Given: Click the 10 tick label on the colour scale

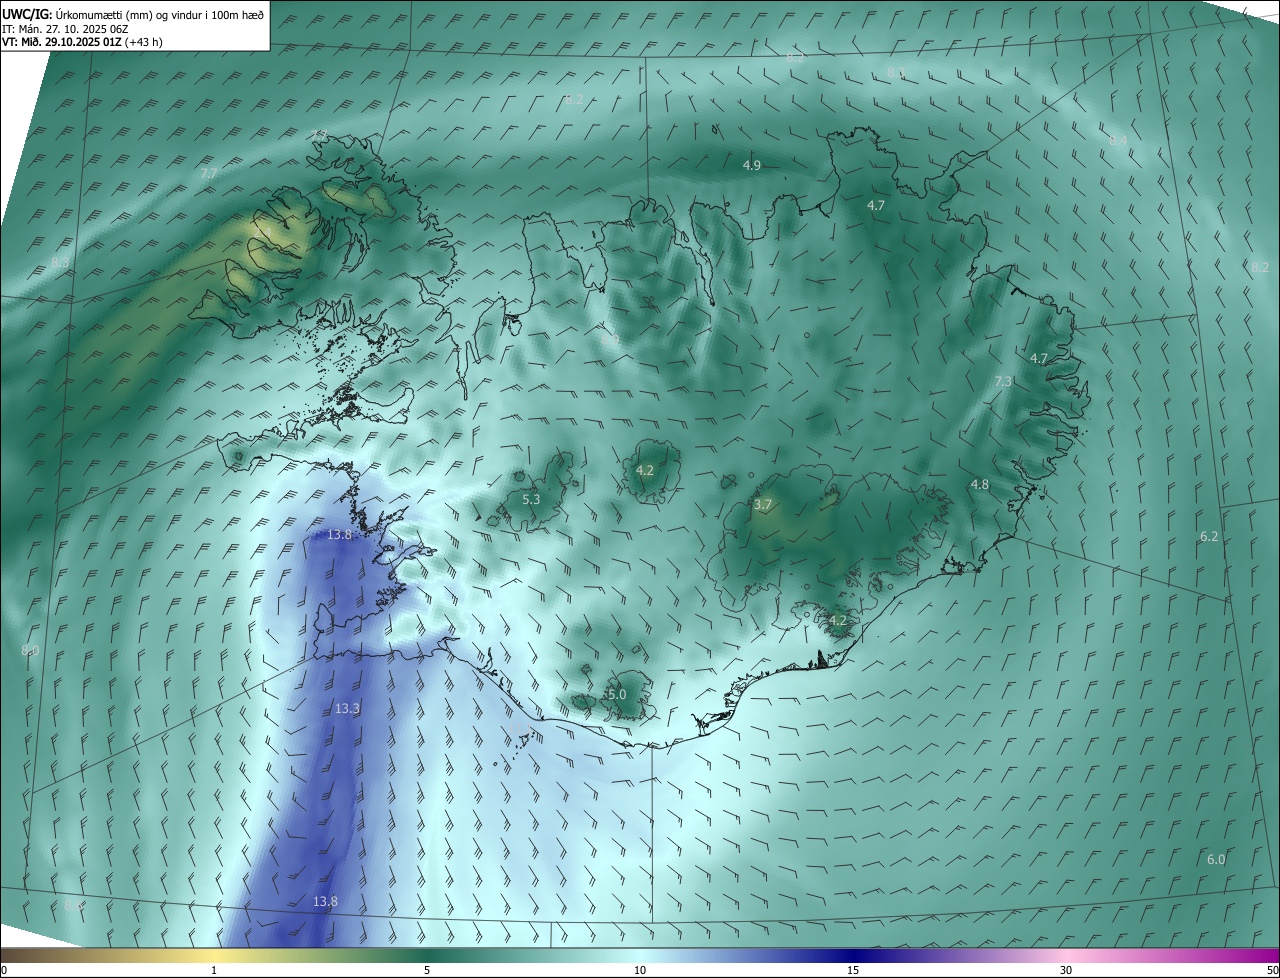Looking at the screenshot, I should pos(640,970).
